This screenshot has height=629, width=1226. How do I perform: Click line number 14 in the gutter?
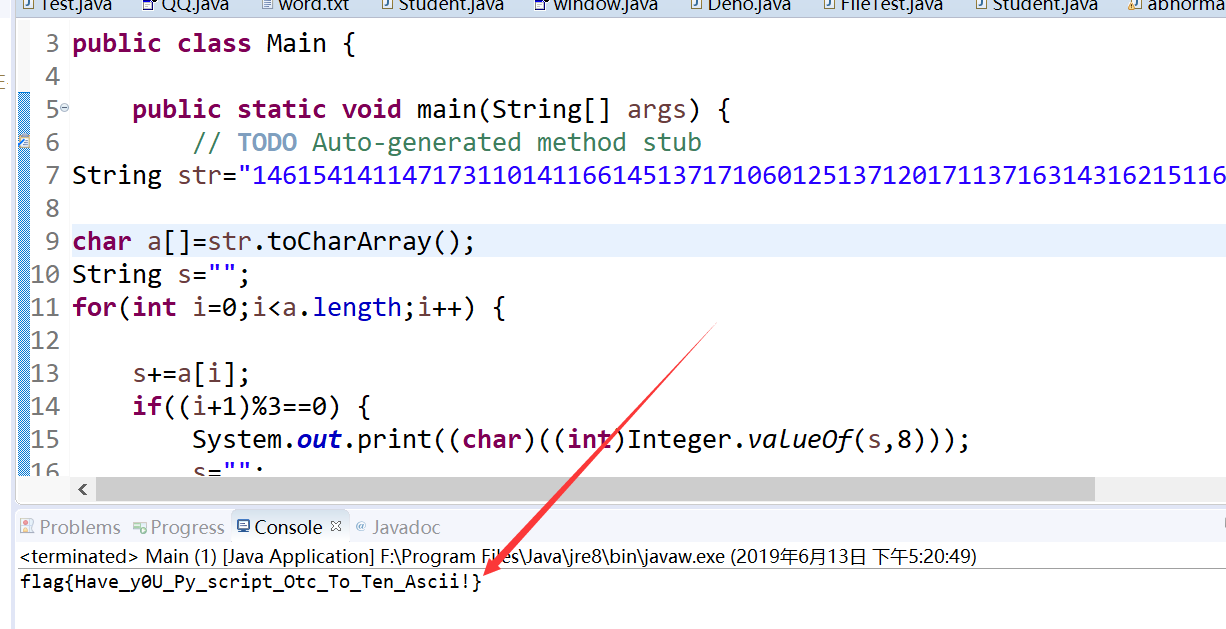(x=46, y=407)
